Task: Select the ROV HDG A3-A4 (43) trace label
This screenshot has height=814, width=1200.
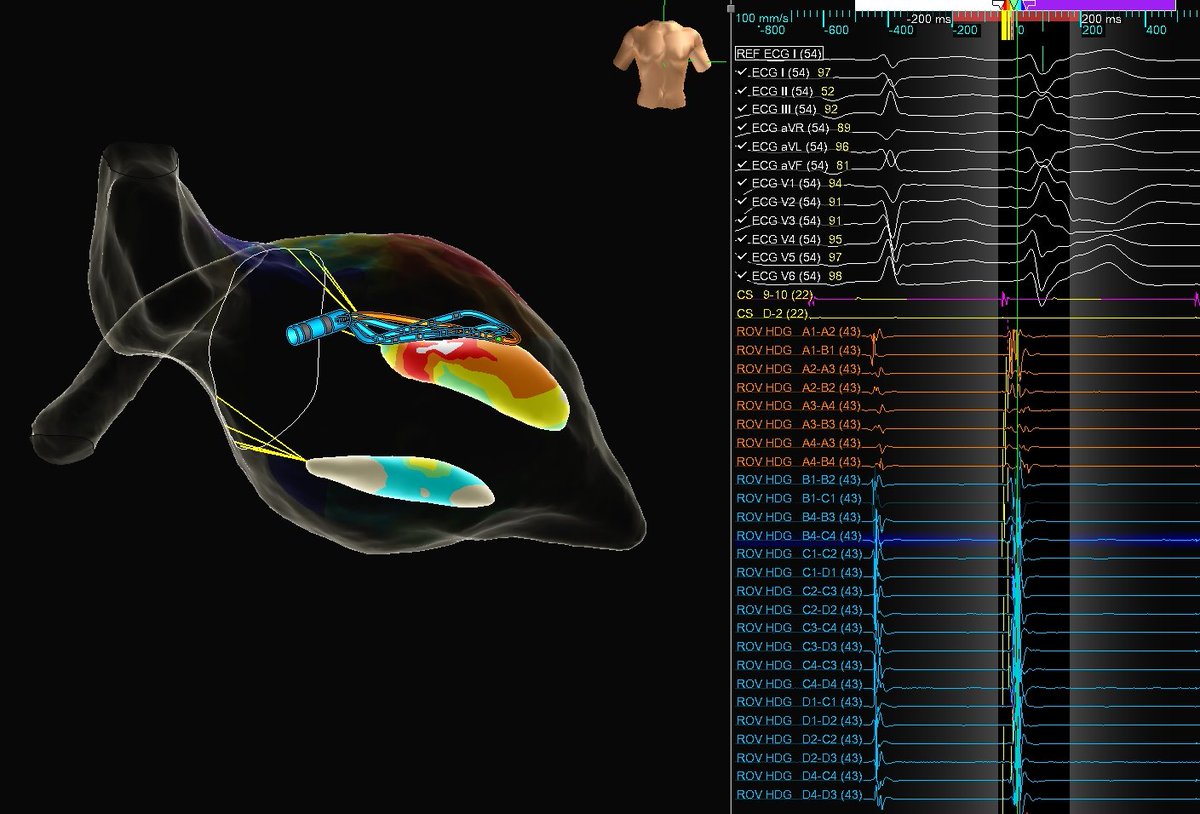Action: click(x=798, y=406)
